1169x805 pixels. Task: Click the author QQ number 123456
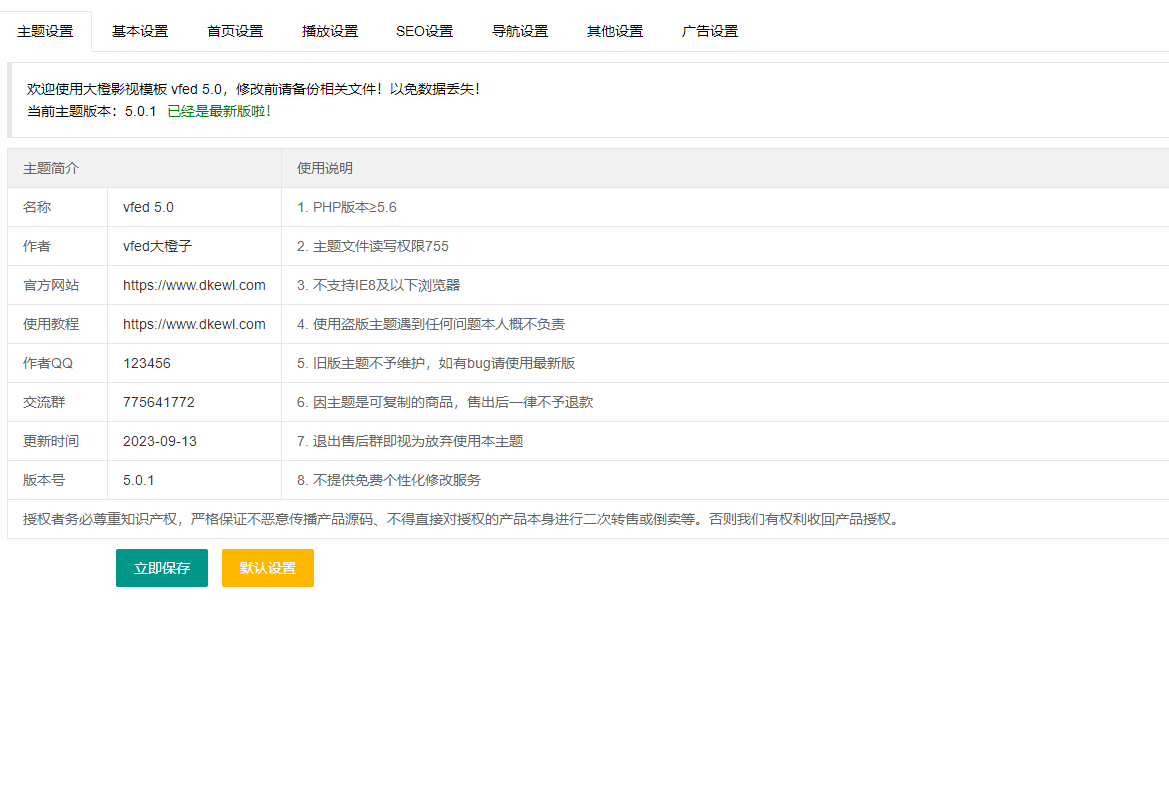(147, 363)
